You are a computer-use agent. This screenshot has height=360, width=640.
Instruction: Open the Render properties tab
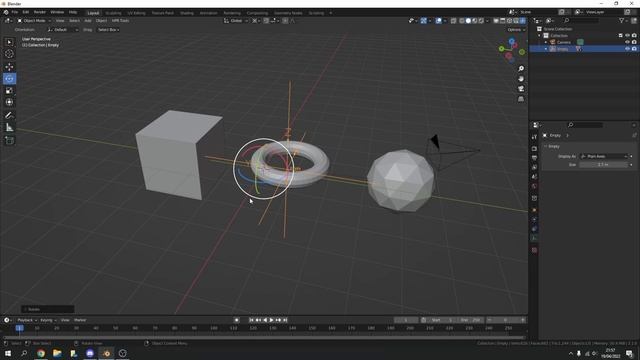(534, 149)
